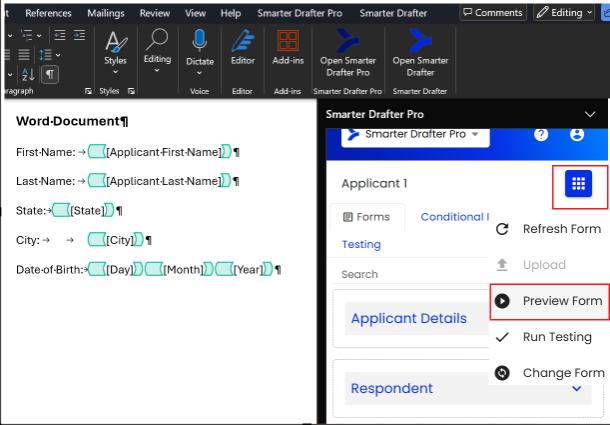The image size is (610, 425).
Task: Open the Mailings ribbon tab
Action: click(106, 13)
